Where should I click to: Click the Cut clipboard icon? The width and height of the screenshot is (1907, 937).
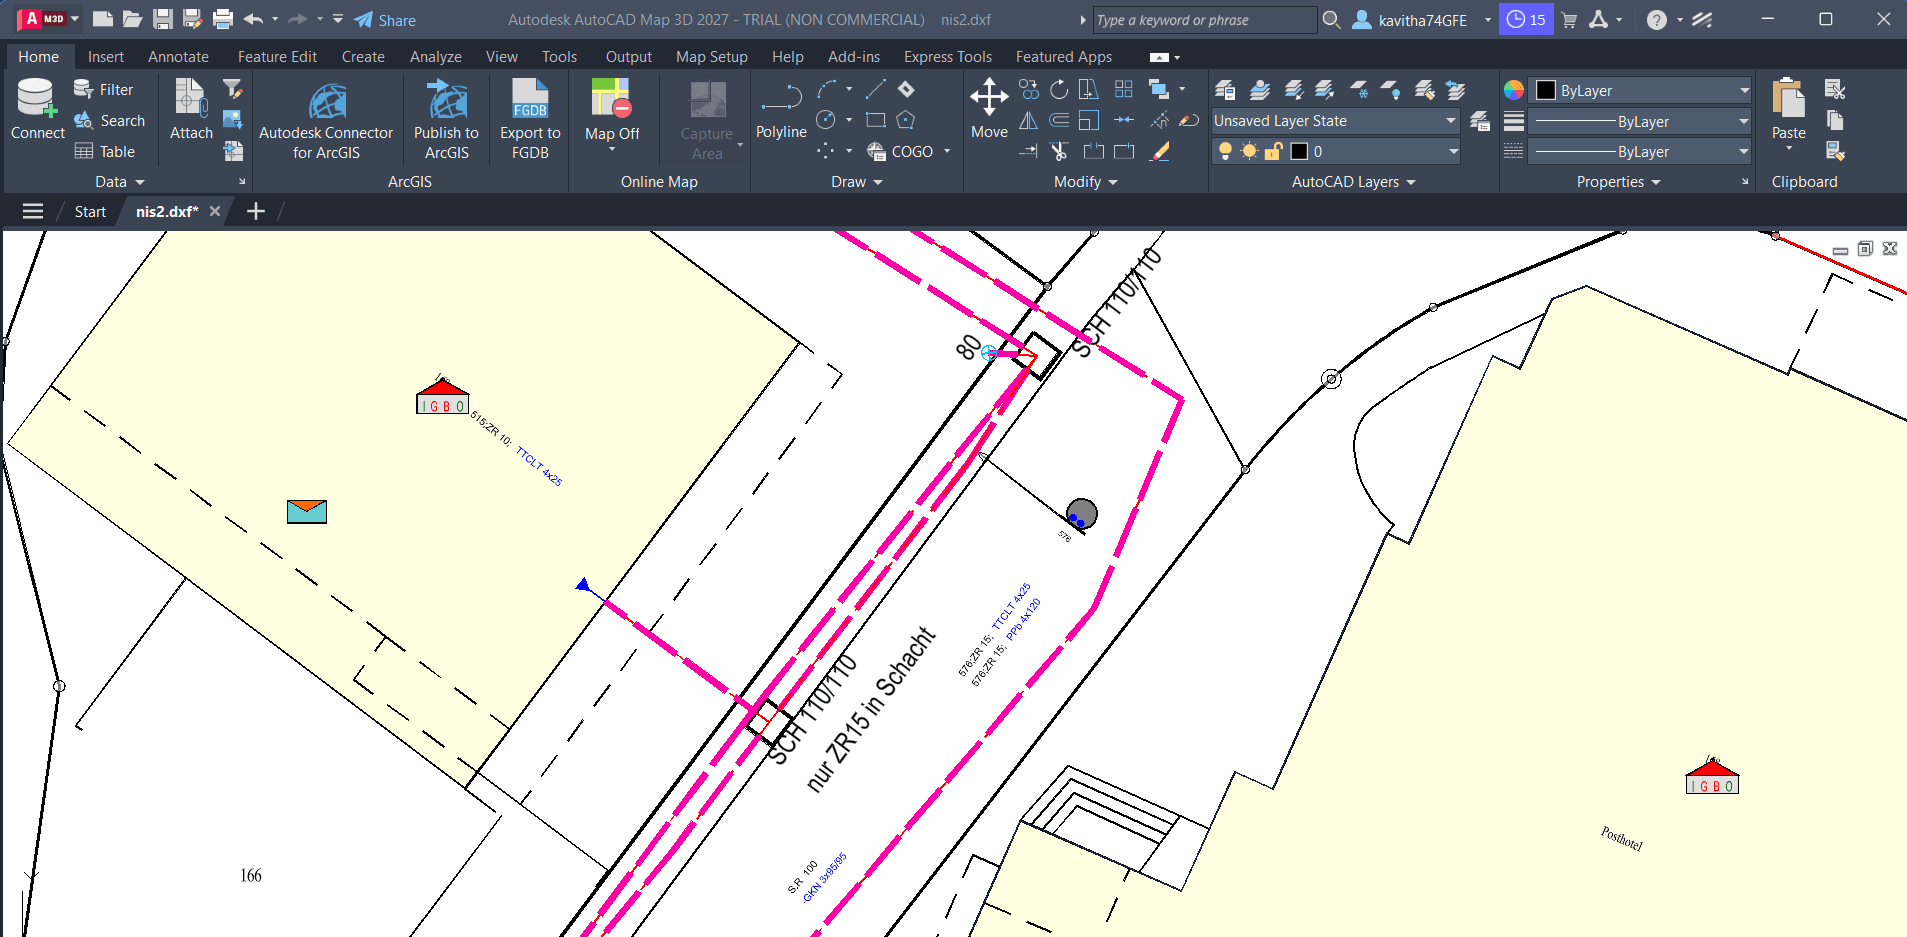[x=1835, y=90]
